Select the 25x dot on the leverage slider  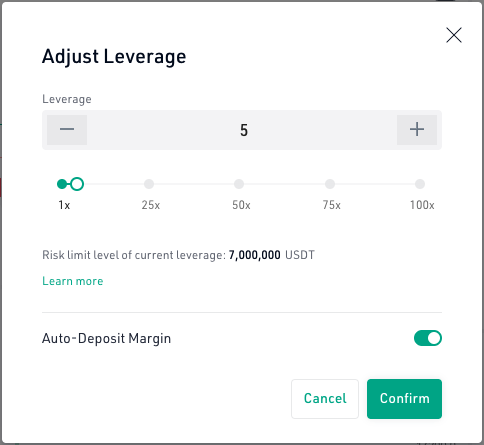point(149,184)
